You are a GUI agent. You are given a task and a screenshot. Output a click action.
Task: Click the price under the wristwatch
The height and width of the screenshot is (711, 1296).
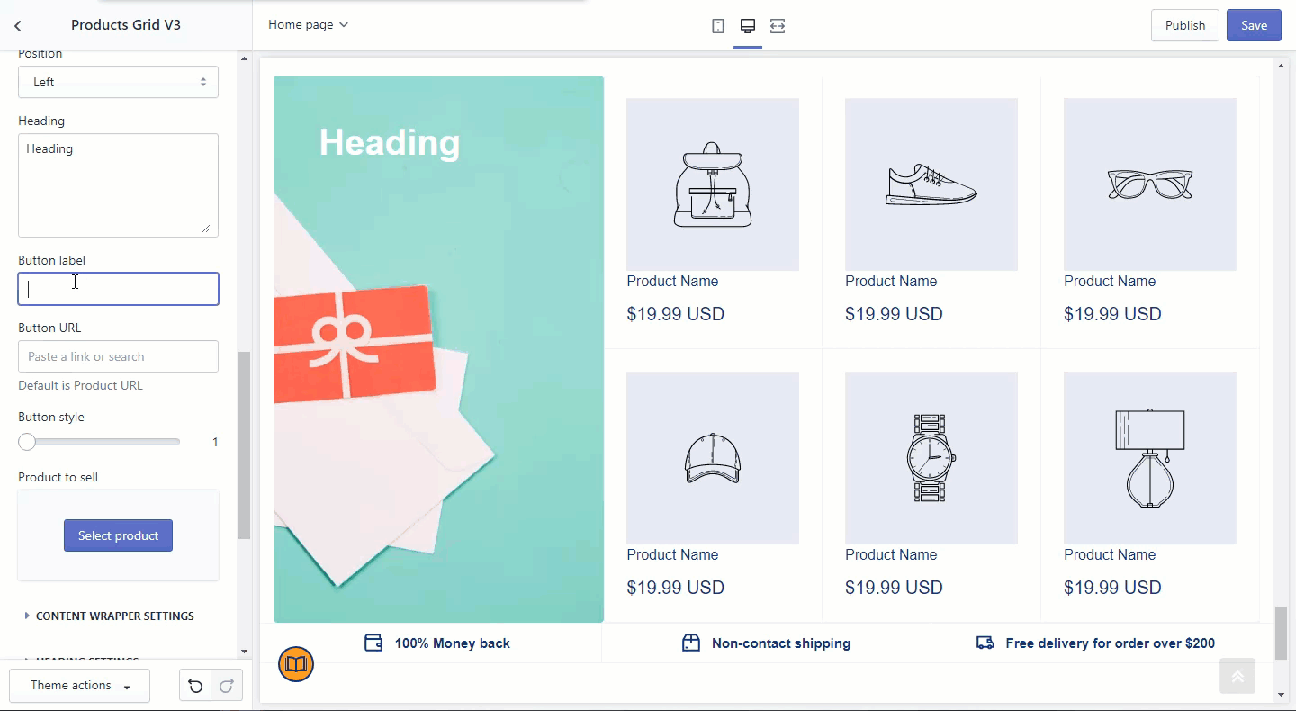coord(894,588)
